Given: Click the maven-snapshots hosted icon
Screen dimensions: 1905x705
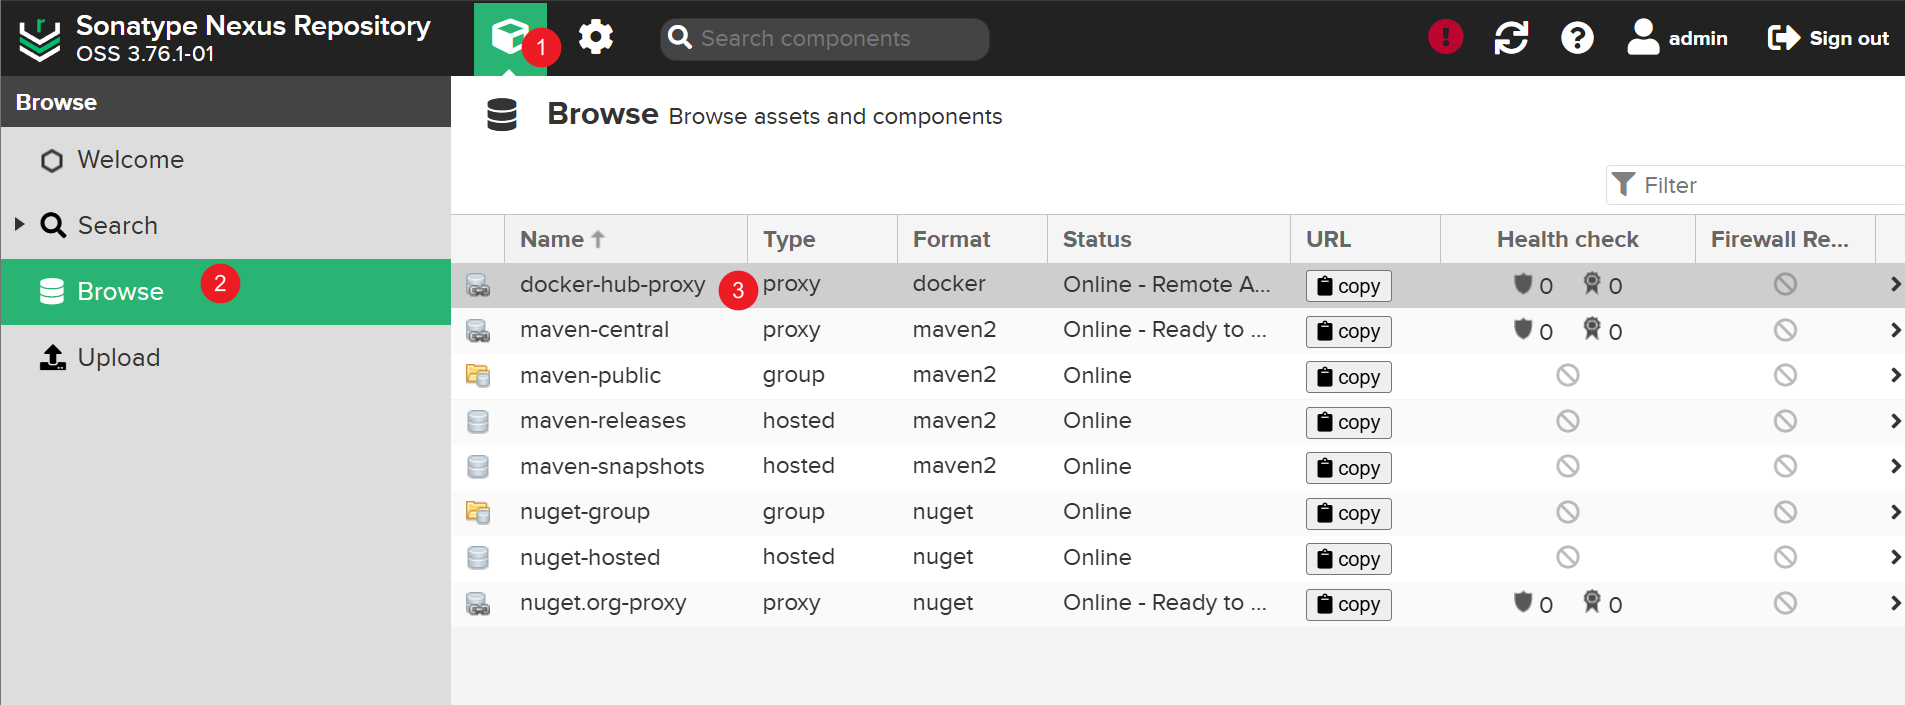Looking at the screenshot, I should click(478, 467).
